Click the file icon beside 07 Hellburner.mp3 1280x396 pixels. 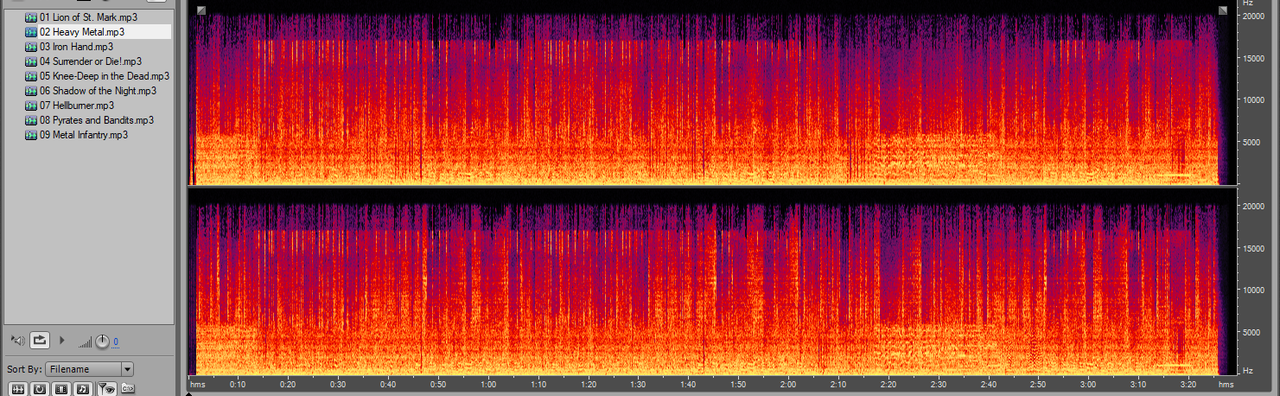point(31,105)
